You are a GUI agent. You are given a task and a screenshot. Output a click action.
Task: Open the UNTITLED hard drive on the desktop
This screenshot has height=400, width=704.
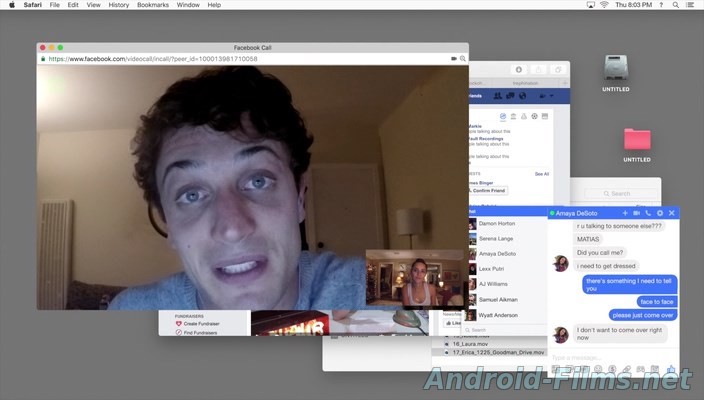click(x=616, y=73)
